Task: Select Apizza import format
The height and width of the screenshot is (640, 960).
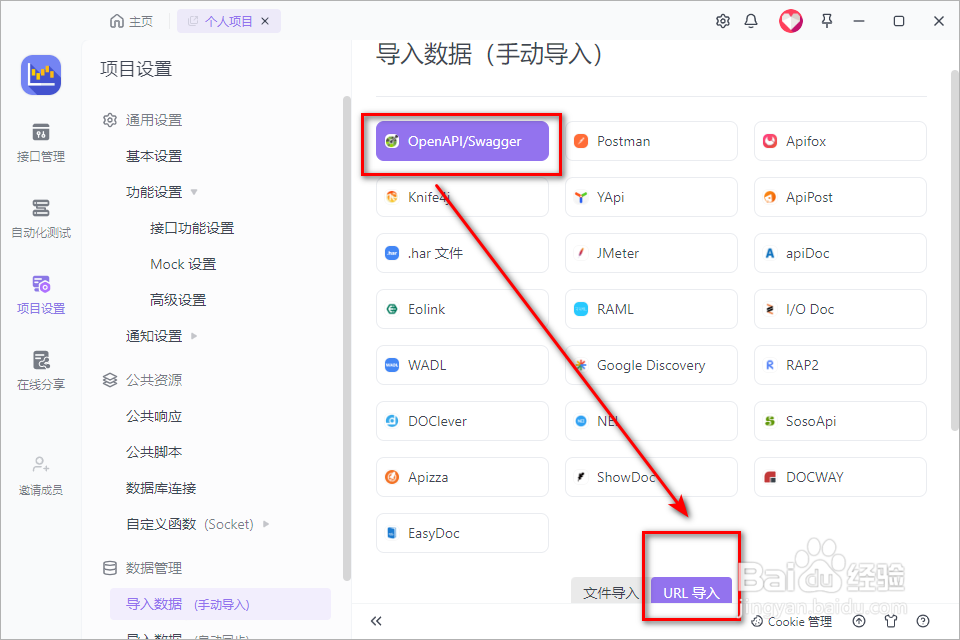Action: [x=462, y=477]
